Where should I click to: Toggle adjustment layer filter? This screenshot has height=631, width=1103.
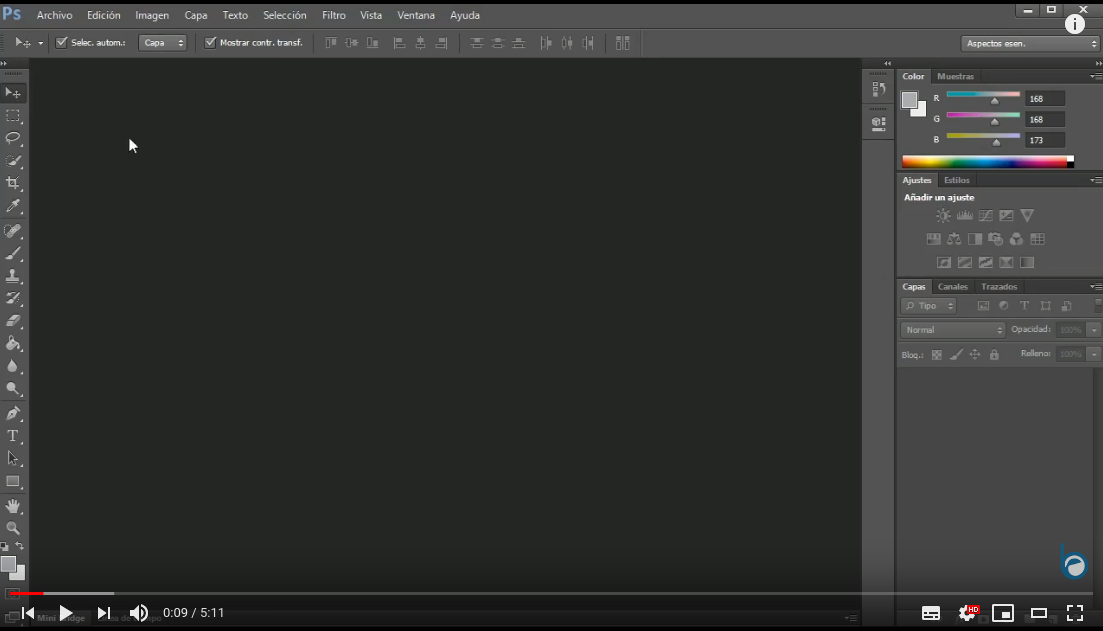(1004, 306)
